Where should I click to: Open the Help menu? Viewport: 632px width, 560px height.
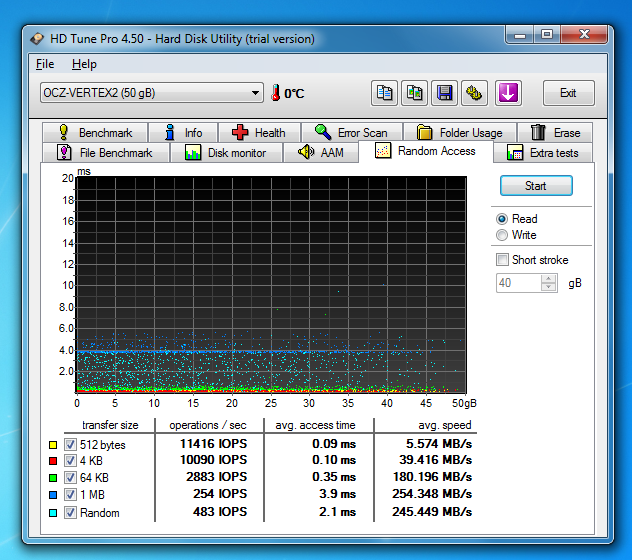click(x=84, y=64)
